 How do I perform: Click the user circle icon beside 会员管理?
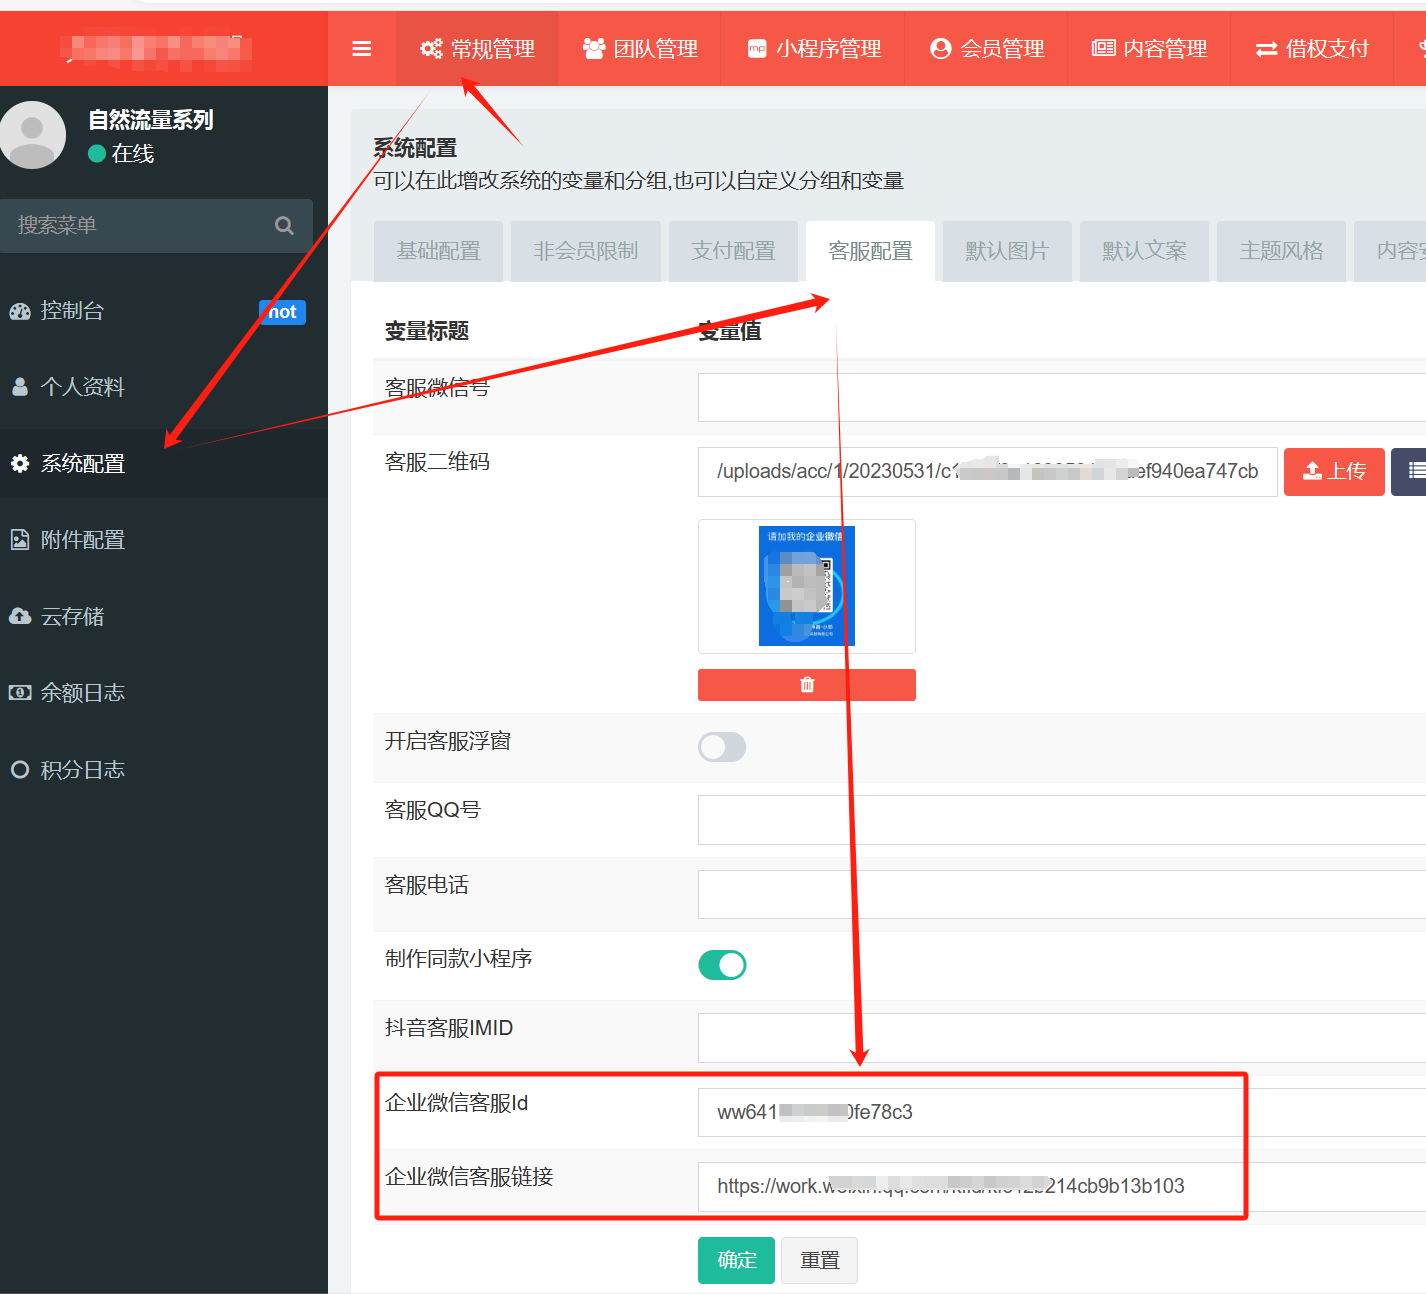point(940,49)
